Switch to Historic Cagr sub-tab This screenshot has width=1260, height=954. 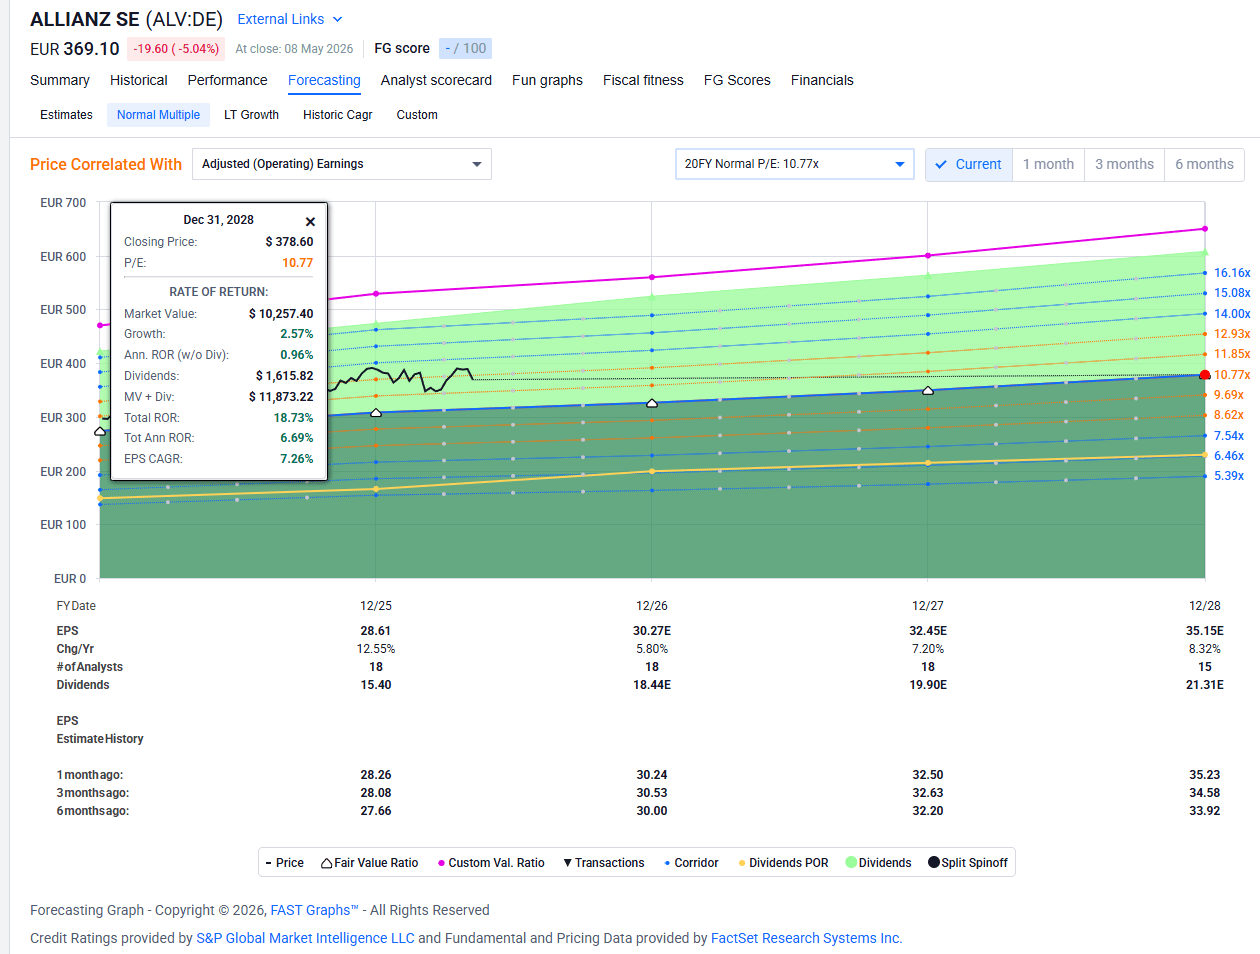[x=338, y=115]
